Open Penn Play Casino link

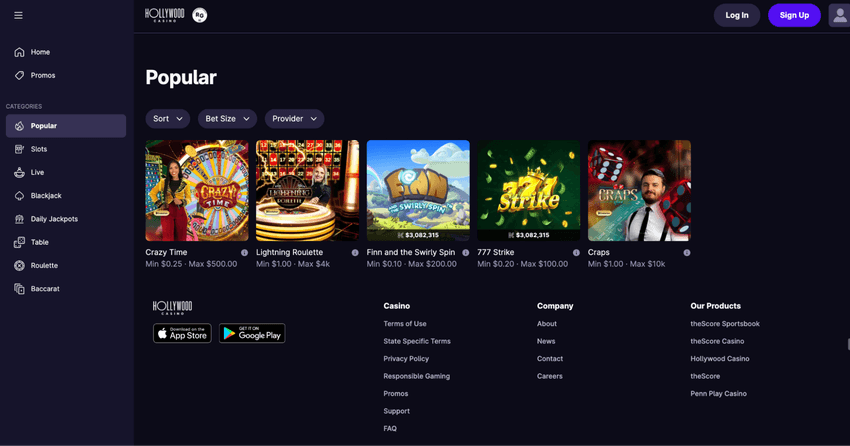pos(718,393)
